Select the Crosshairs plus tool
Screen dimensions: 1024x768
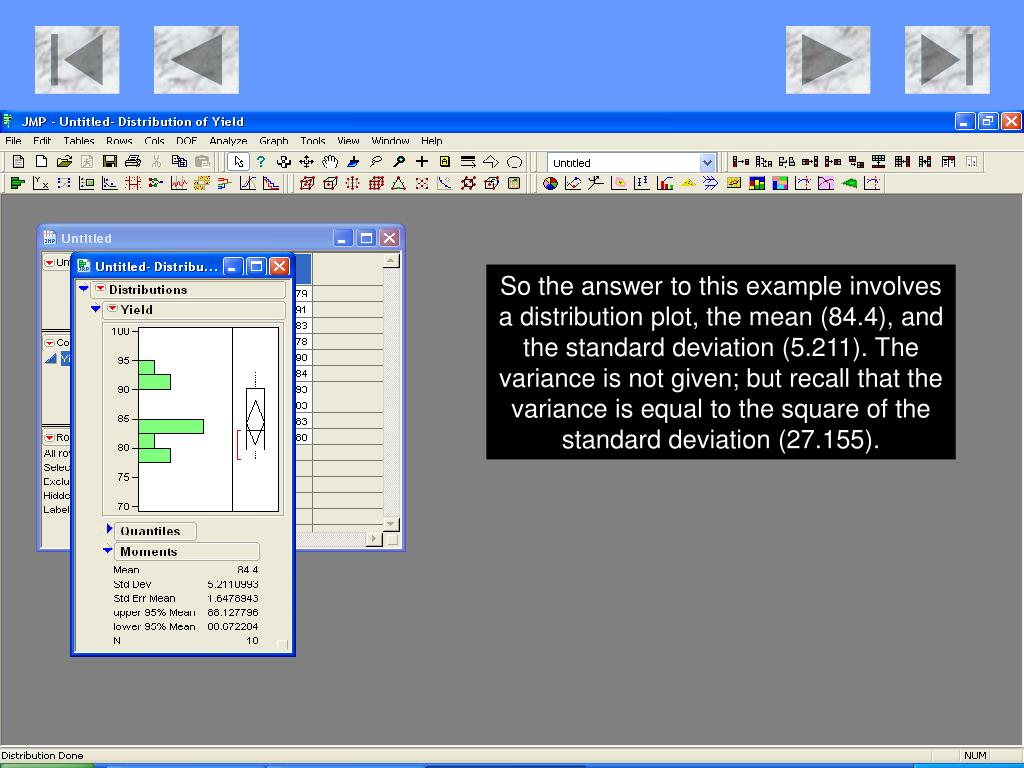pos(422,161)
